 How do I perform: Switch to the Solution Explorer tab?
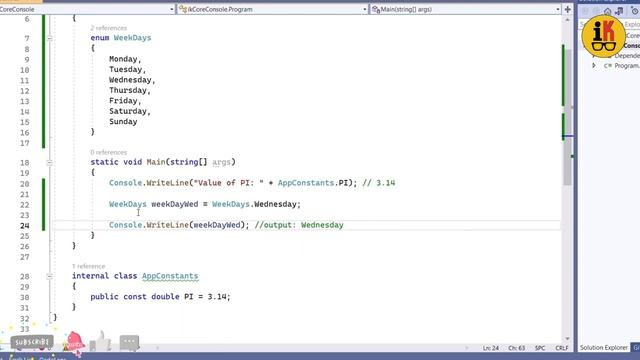pos(604,347)
